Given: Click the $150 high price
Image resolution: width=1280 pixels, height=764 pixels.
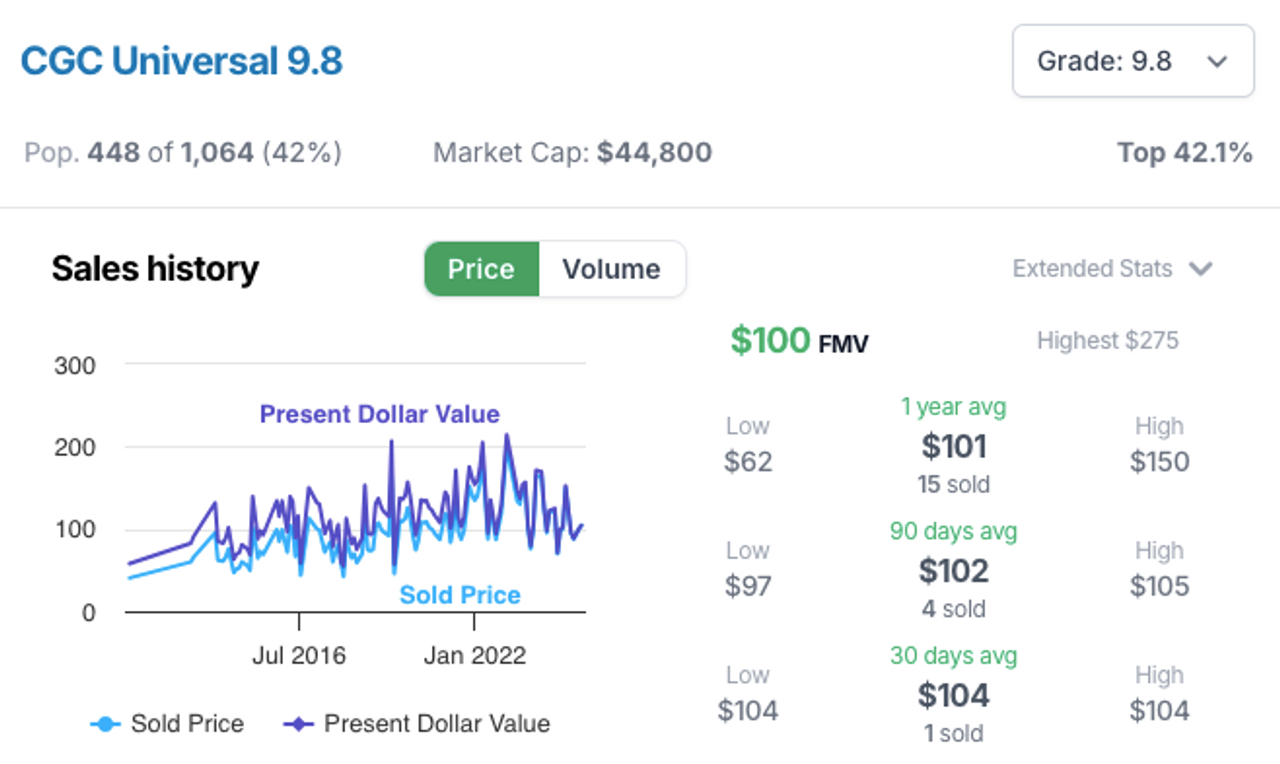Looking at the screenshot, I should [x=1160, y=462].
